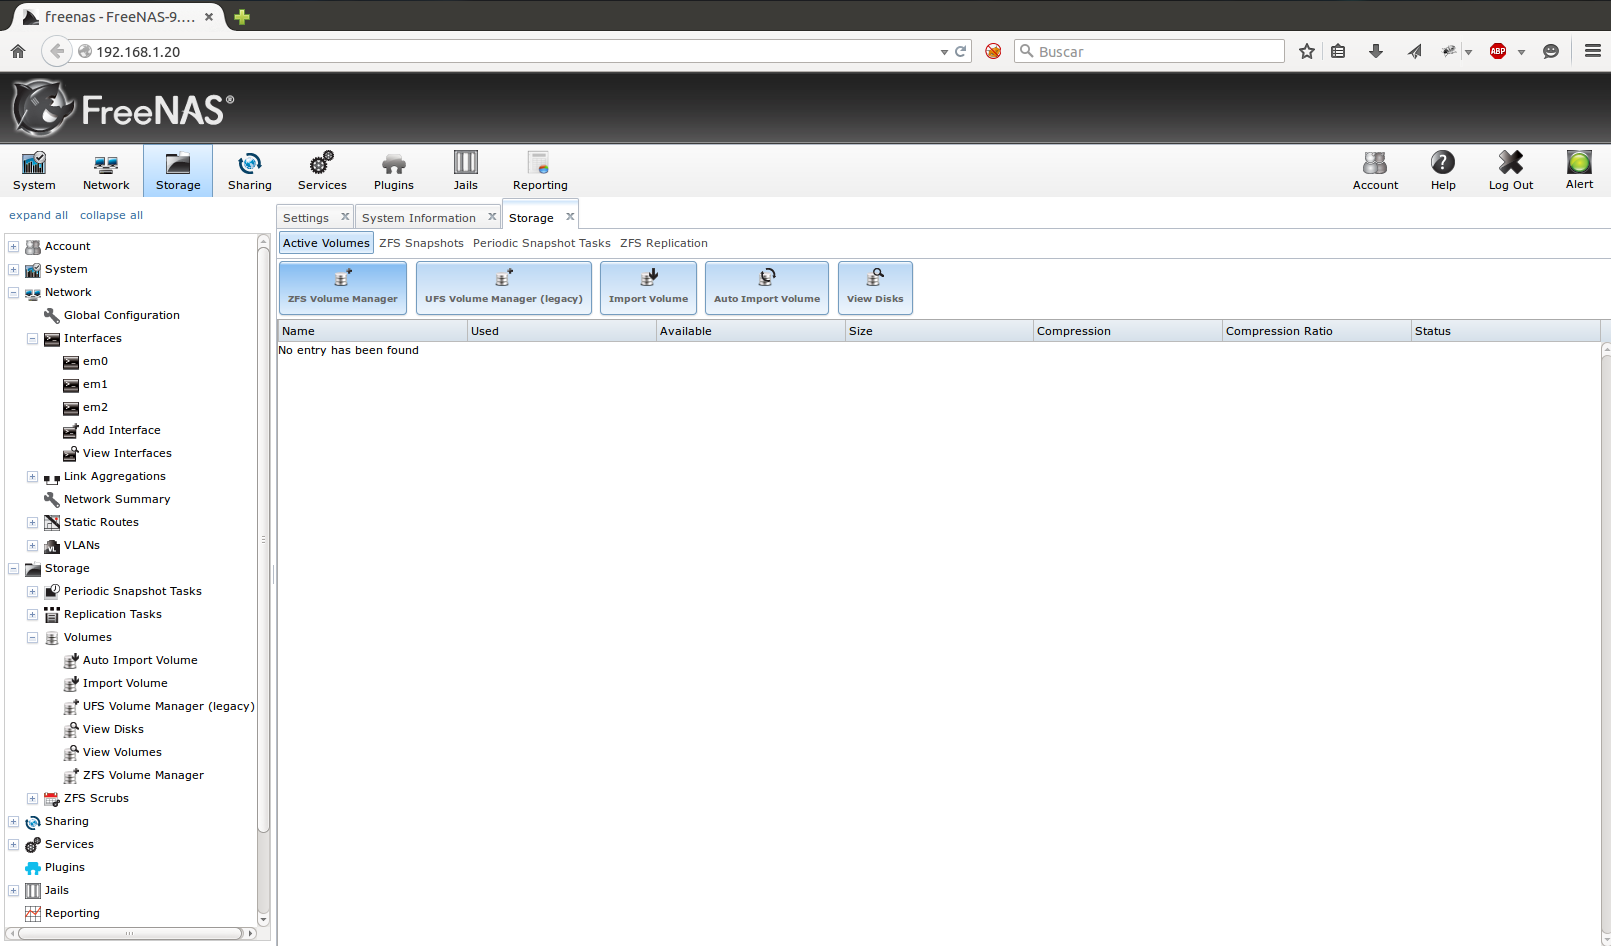
Task: Open the Storage section from top toolbar
Action: [178, 169]
